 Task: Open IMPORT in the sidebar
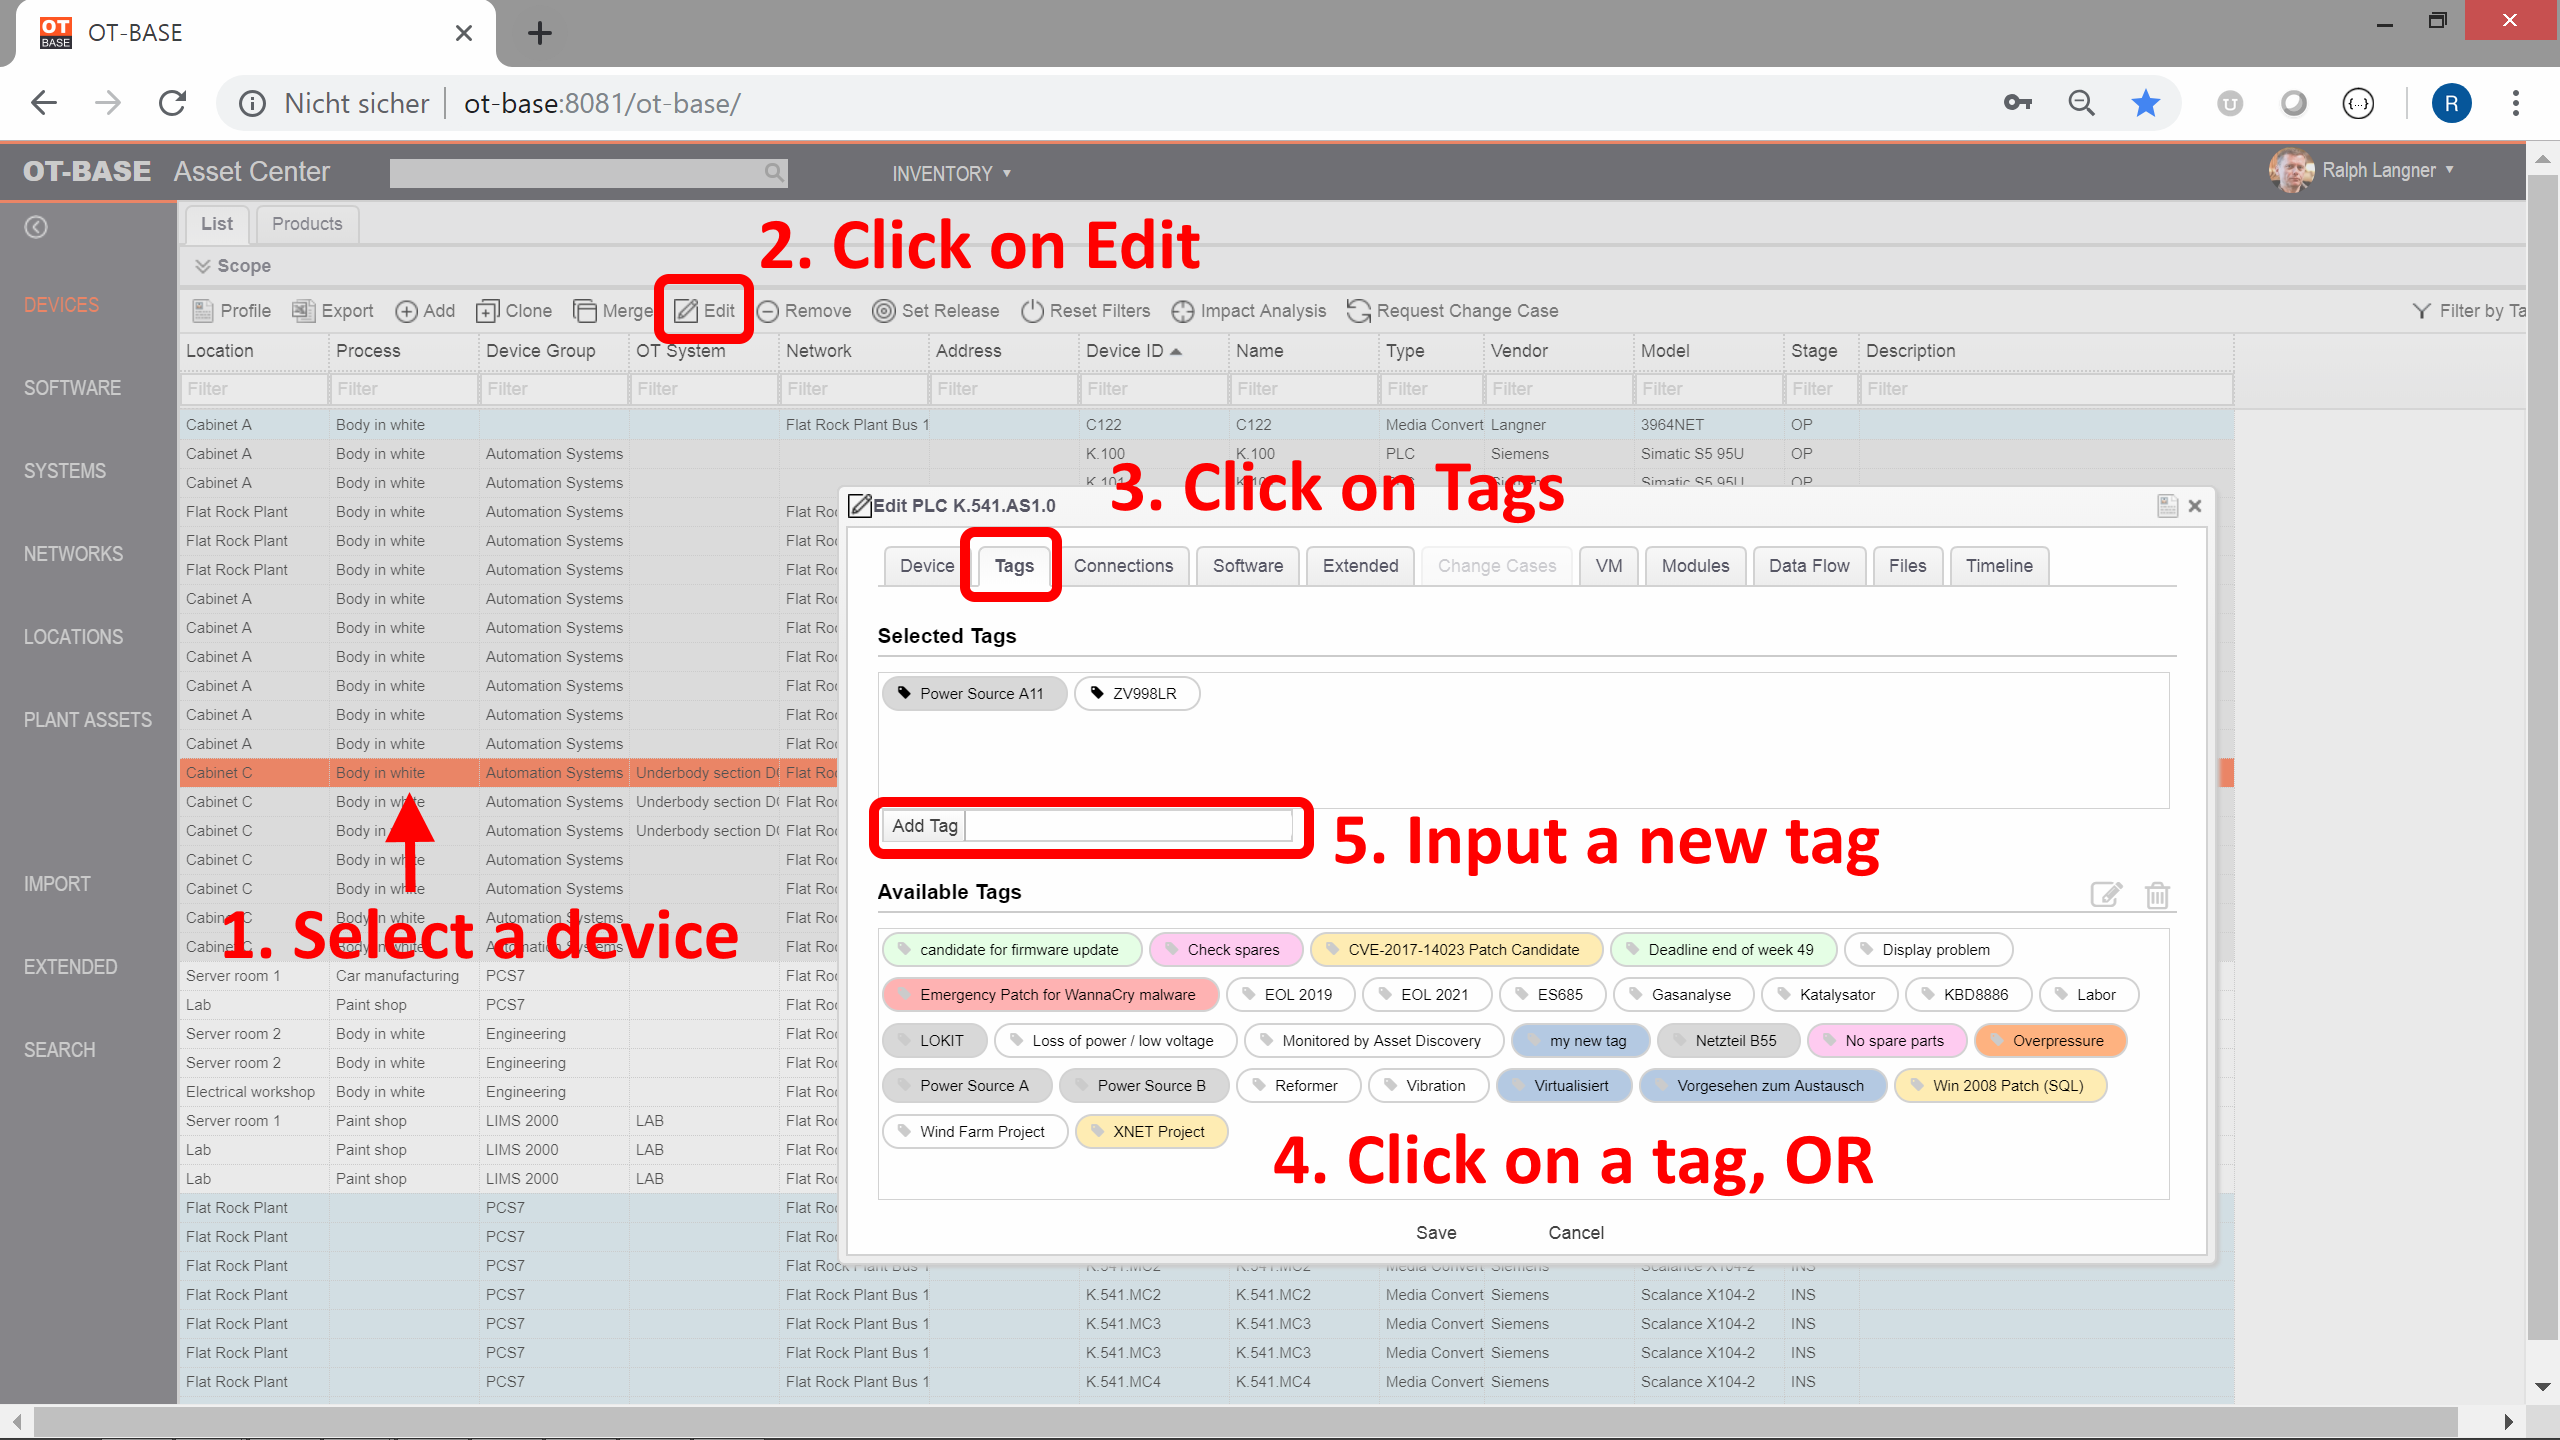point(57,884)
